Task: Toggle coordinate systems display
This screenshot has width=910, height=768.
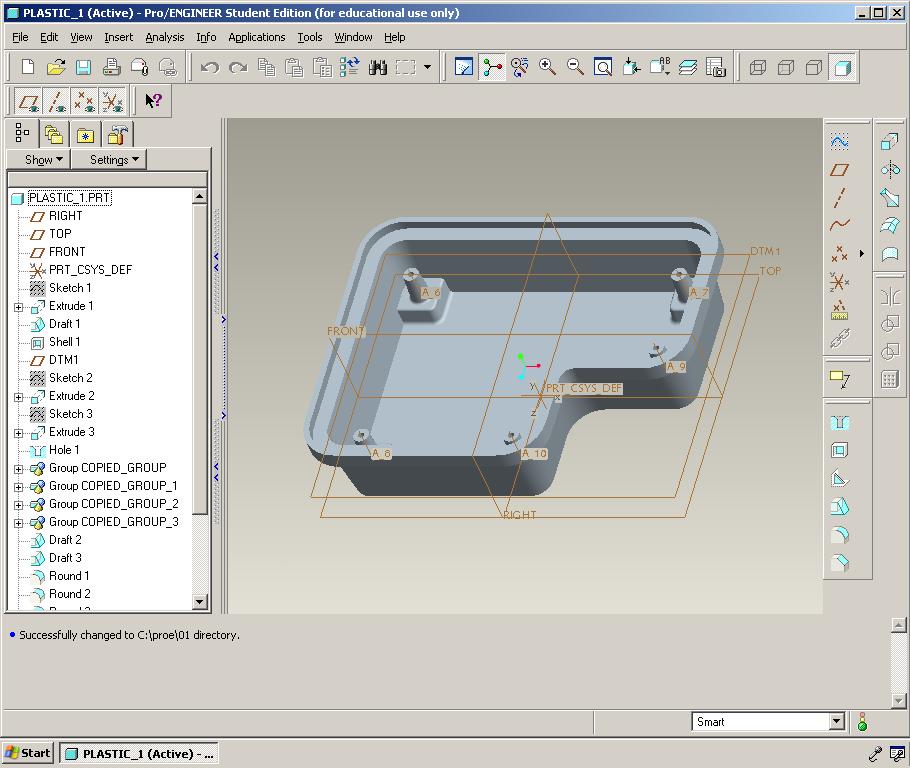Action: (x=113, y=101)
